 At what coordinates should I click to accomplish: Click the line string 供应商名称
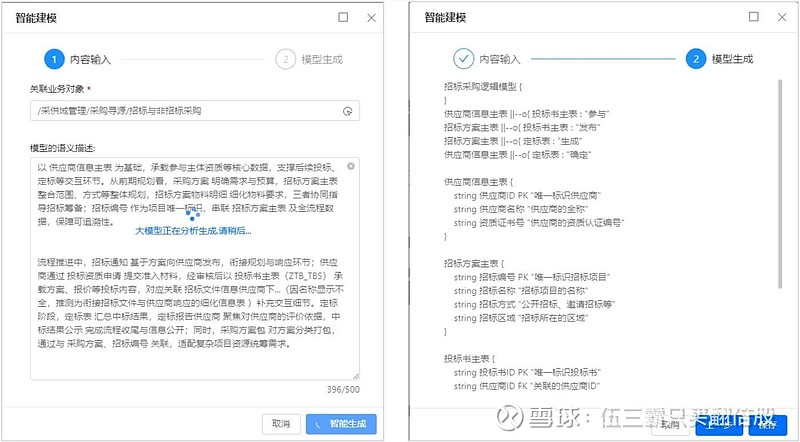[521, 209]
